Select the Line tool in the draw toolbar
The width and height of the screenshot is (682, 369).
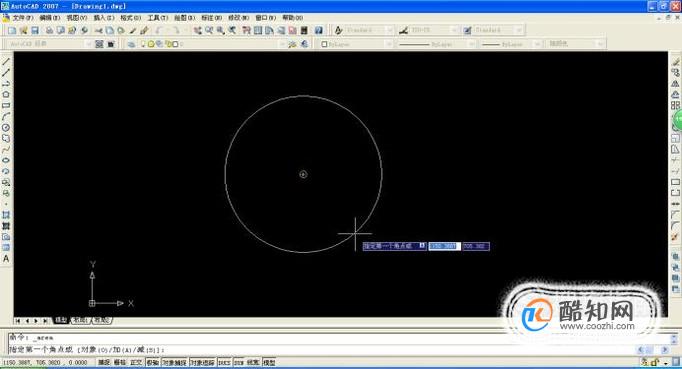6,61
